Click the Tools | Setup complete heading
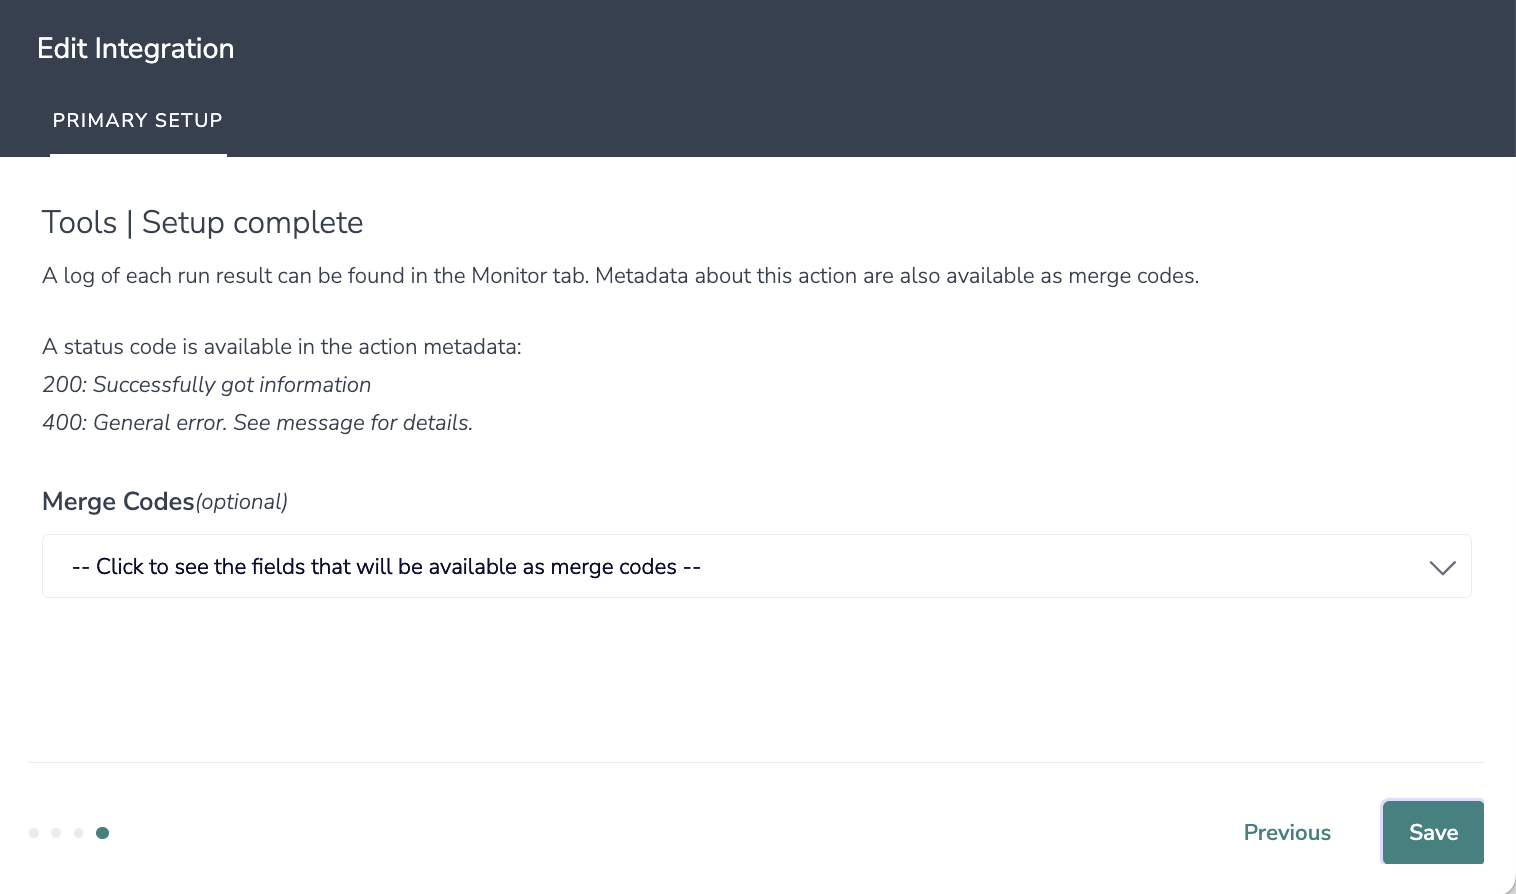This screenshot has width=1516, height=894. [202, 223]
